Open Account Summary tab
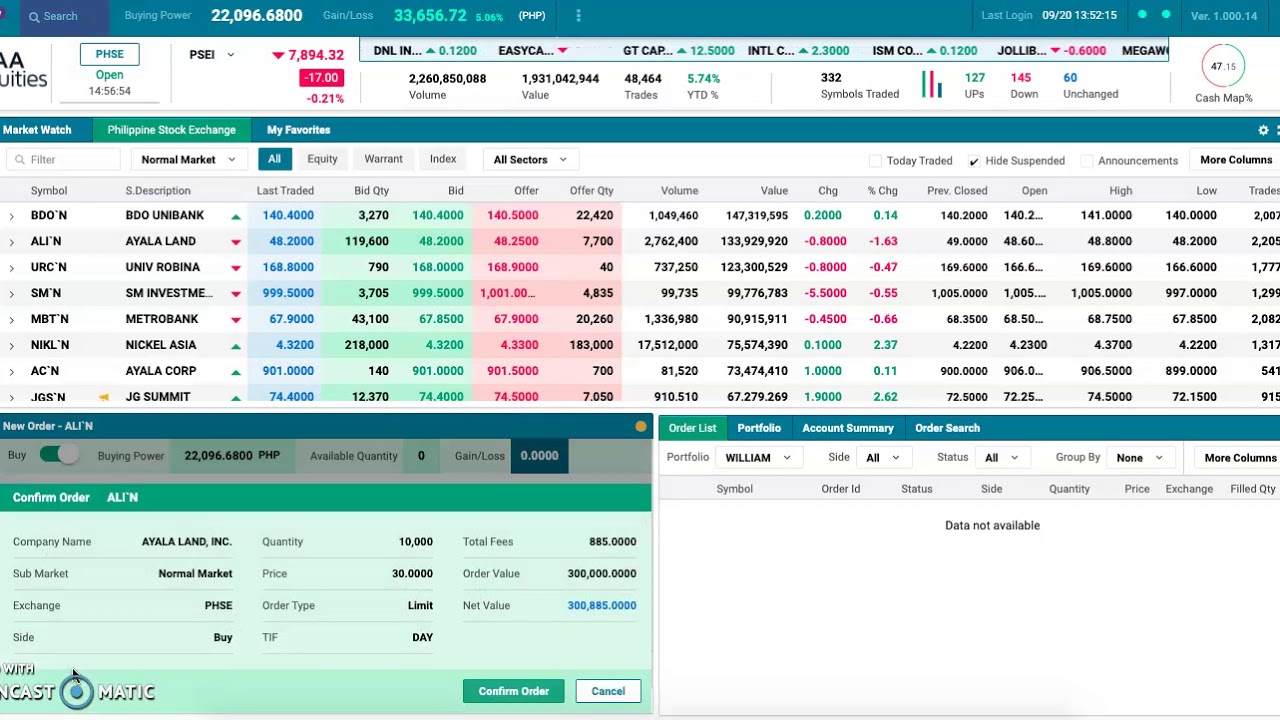 [848, 428]
